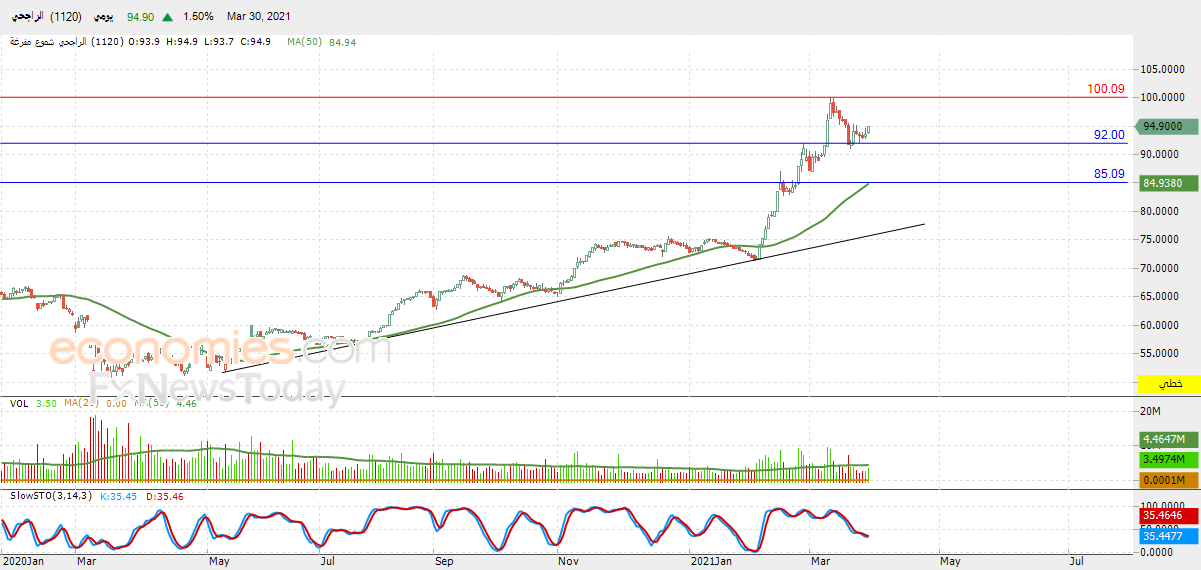
Task: Select the يومي timeframe label
Action: point(103,16)
